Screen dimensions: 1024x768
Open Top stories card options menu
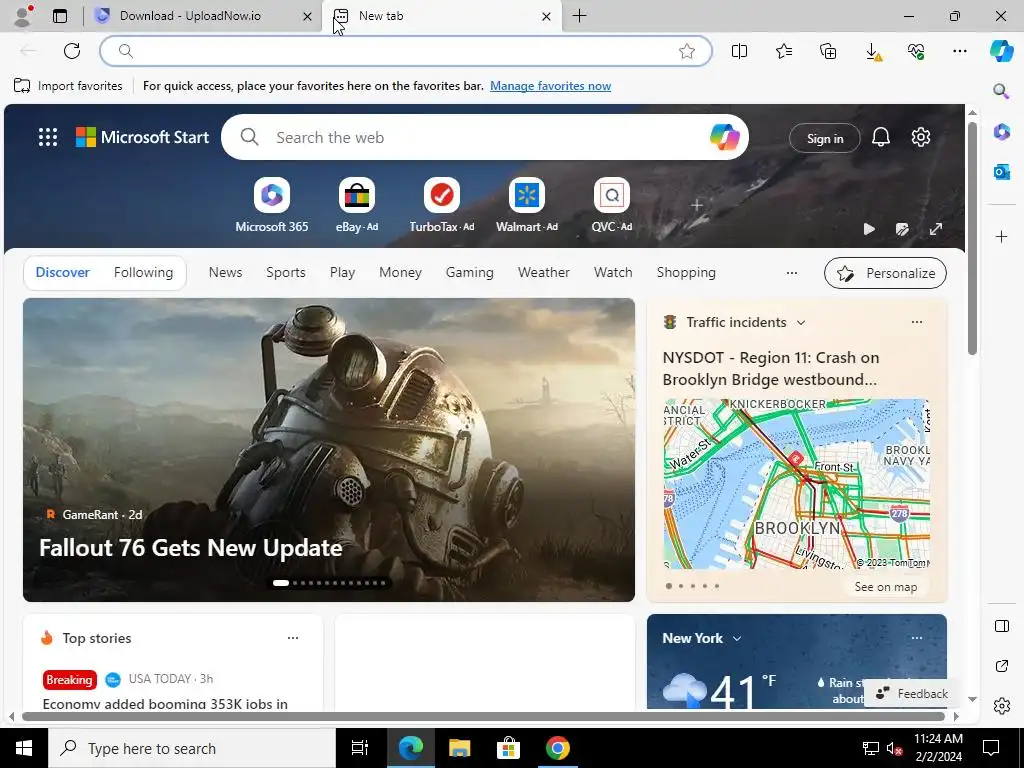[293, 638]
